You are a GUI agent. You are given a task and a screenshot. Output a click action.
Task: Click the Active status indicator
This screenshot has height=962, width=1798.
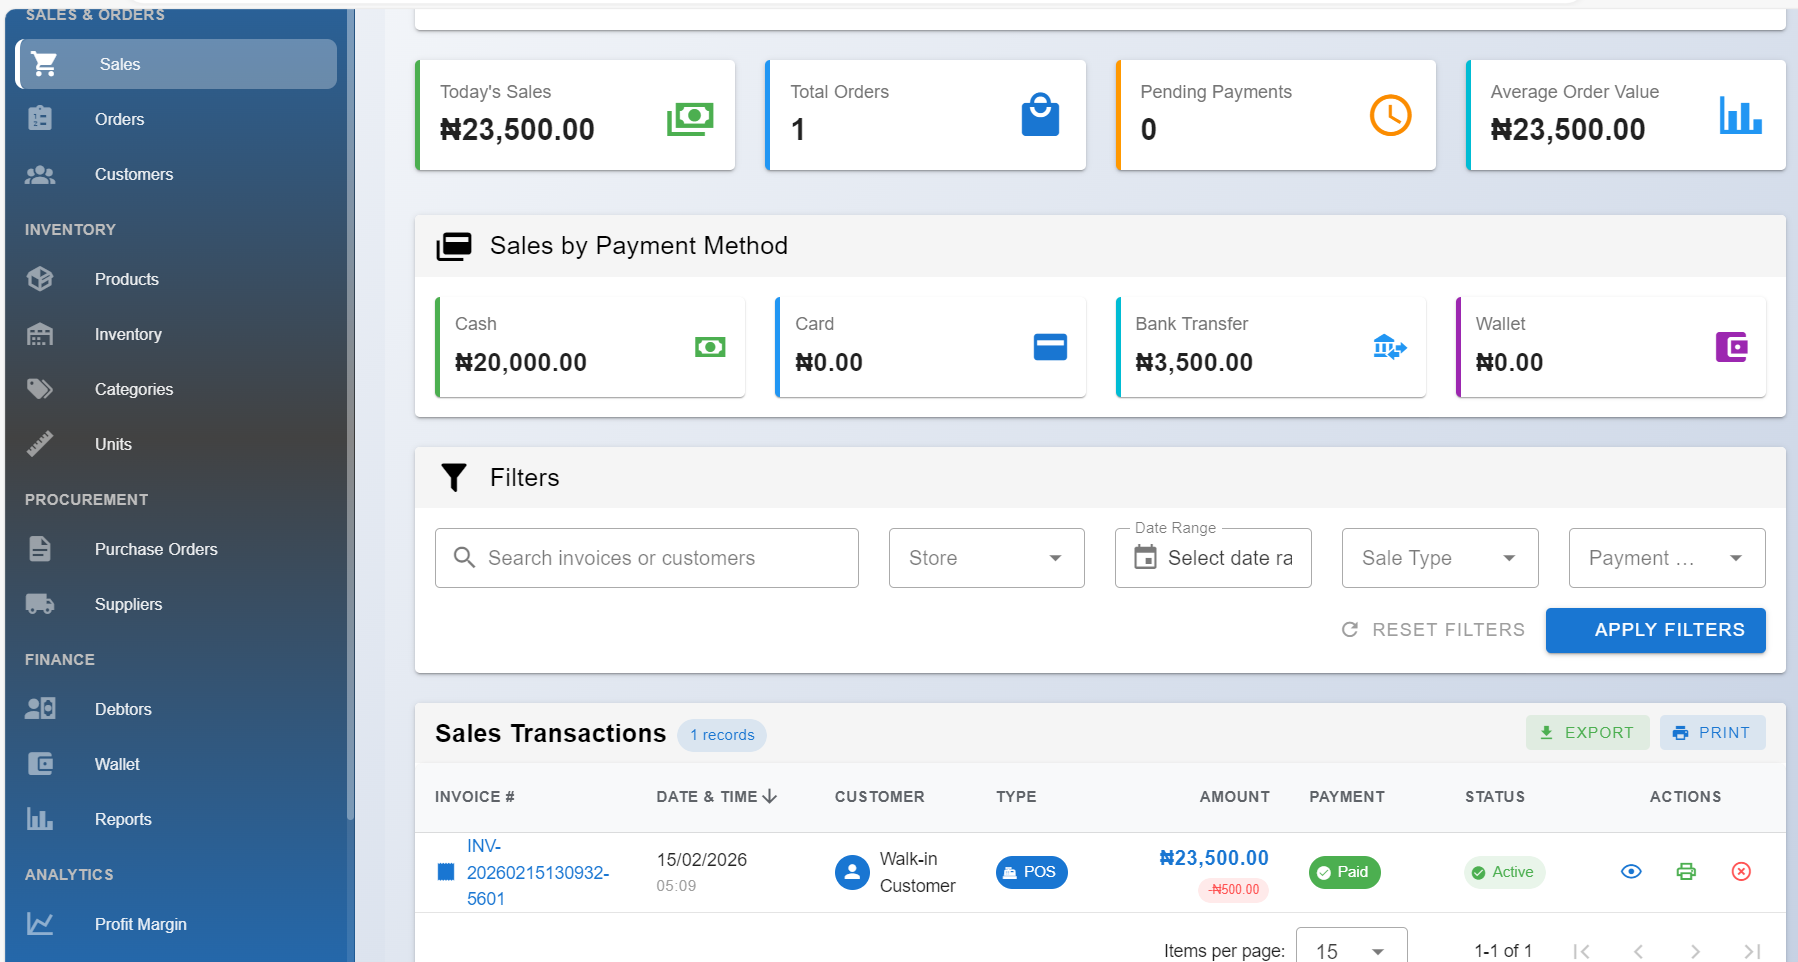pyautogui.click(x=1504, y=872)
